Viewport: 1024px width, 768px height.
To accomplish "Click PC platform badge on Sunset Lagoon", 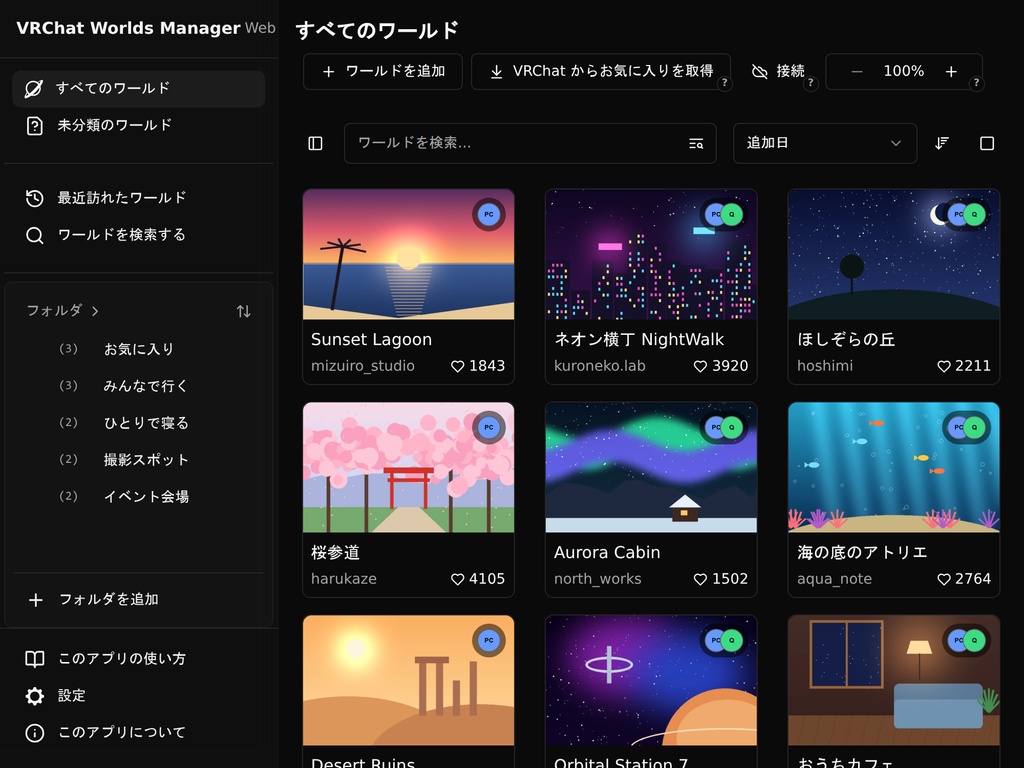I will click(x=488, y=214).
